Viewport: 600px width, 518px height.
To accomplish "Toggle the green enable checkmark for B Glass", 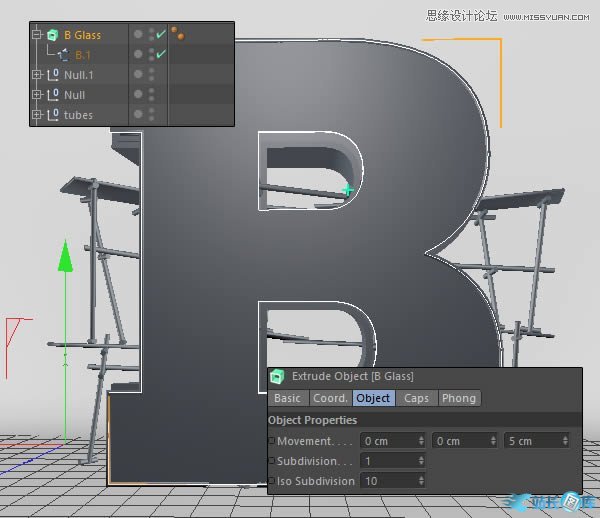I will (160, 35).
